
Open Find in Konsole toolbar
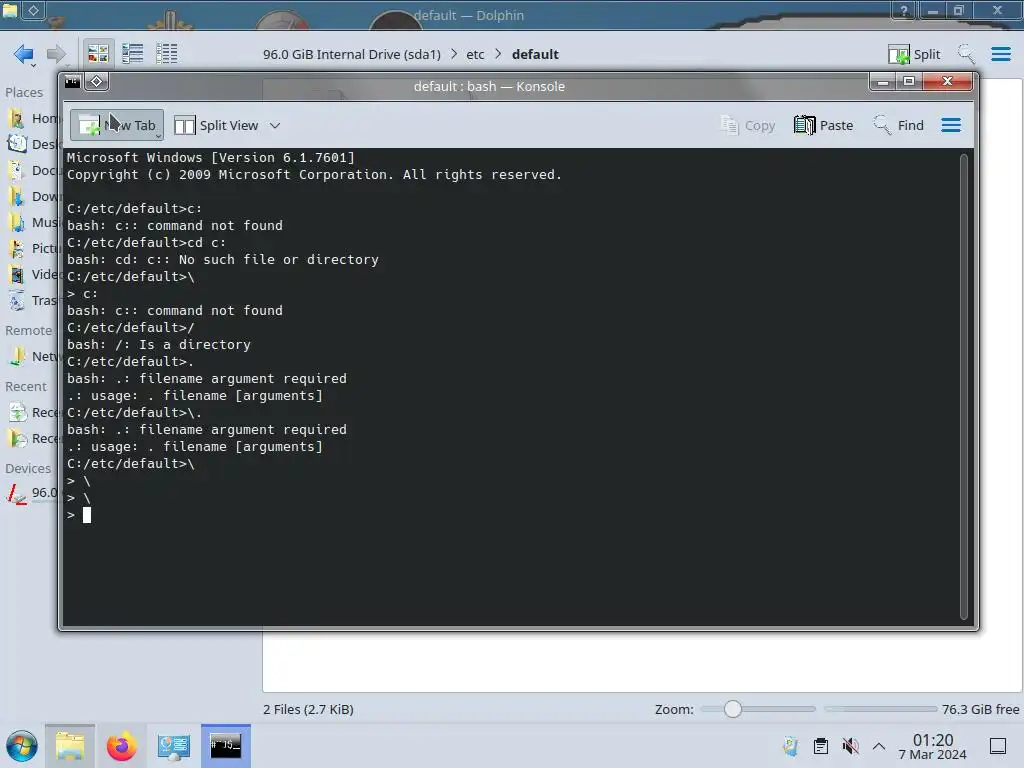899,125
